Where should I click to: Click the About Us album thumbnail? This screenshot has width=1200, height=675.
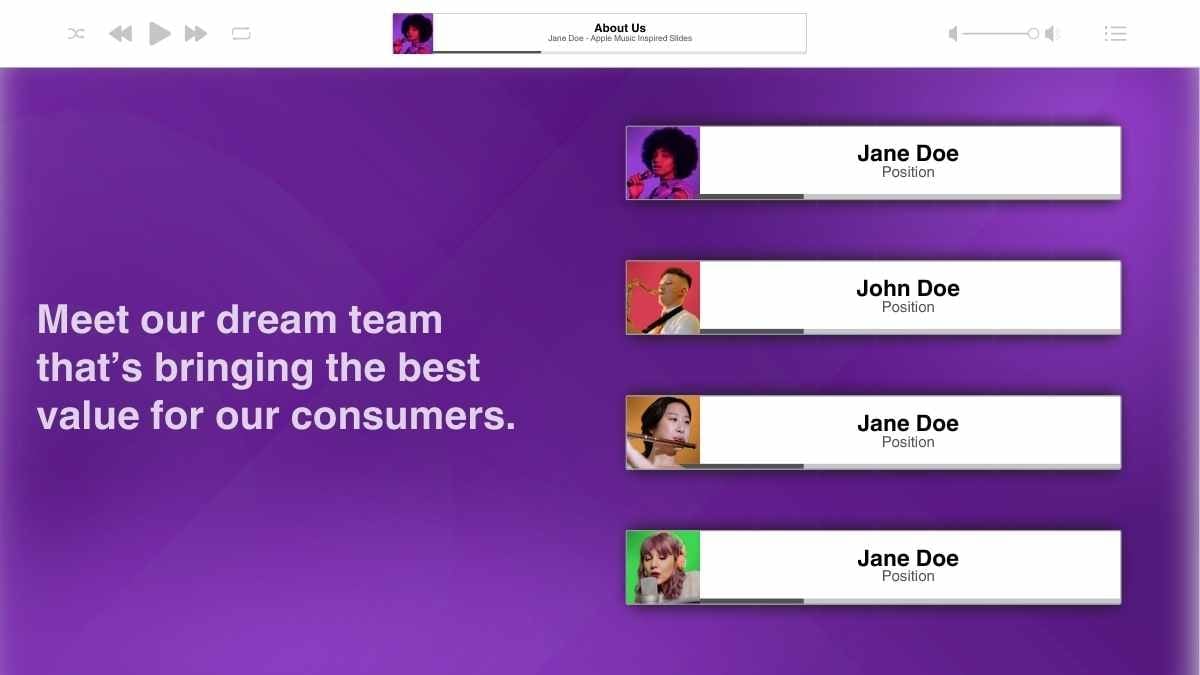(x=413, y=33)
